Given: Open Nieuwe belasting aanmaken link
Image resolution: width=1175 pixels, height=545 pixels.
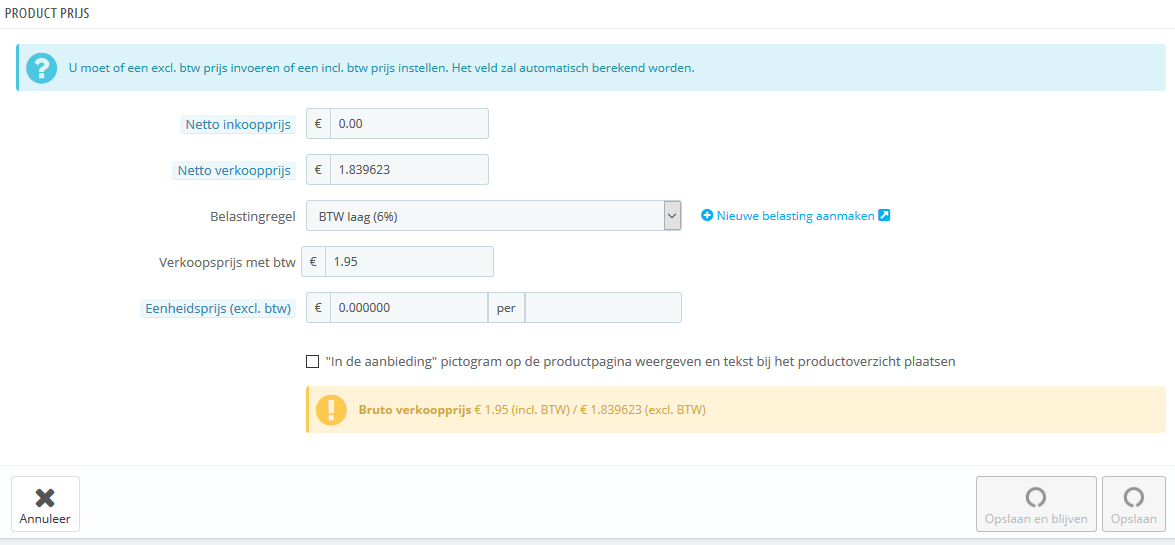Looking at the screenshot, I should (x=795, y=216).
